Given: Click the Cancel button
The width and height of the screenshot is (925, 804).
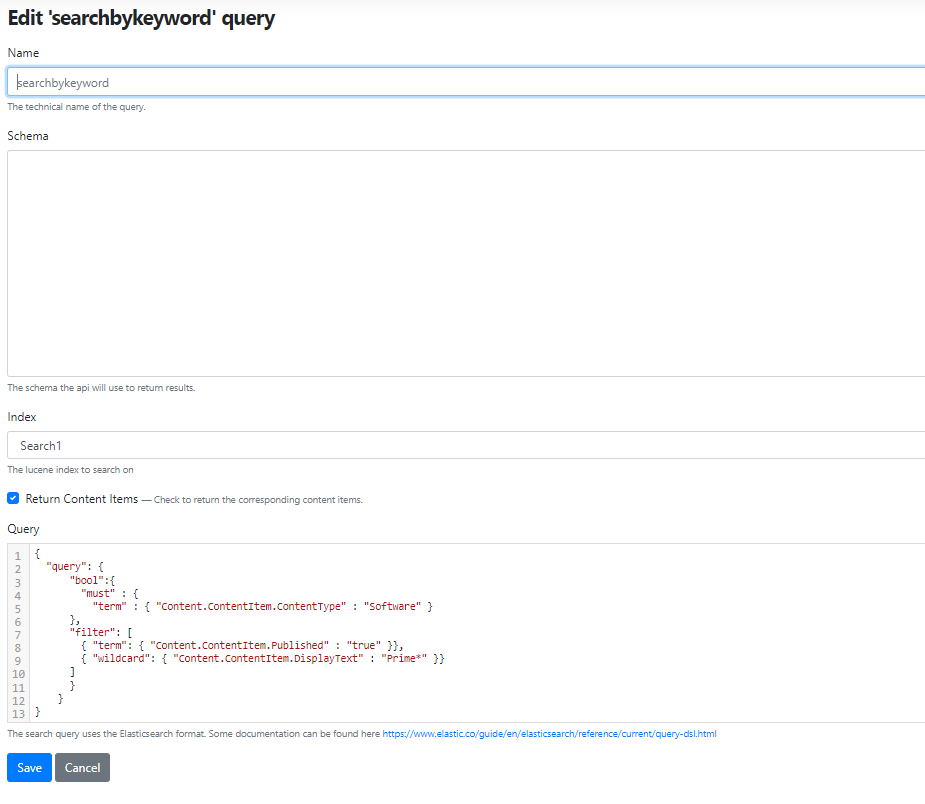Looking at the screenshot, I should 83,767.
